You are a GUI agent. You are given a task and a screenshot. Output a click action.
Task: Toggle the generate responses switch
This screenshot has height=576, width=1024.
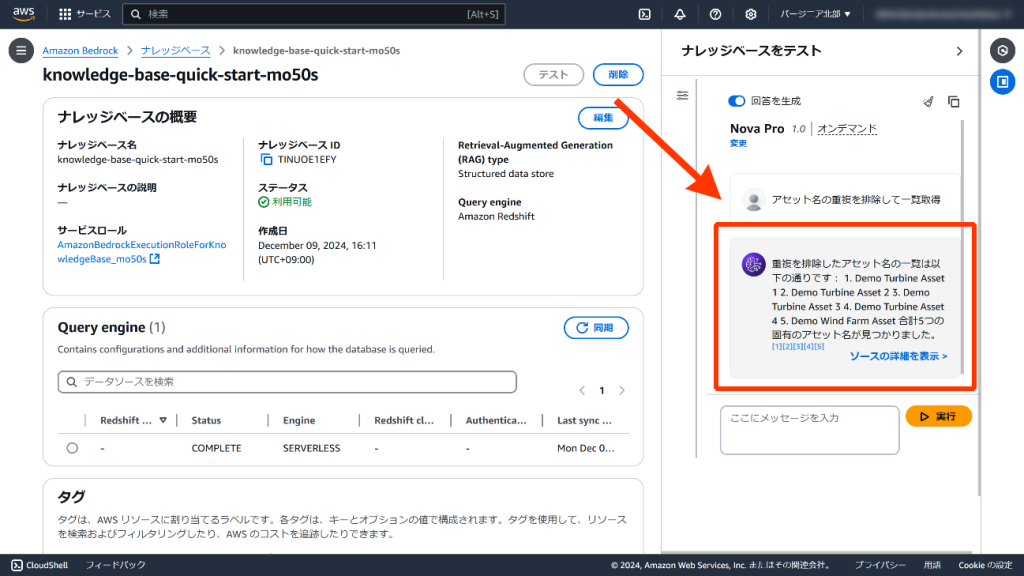click(736, 101)
